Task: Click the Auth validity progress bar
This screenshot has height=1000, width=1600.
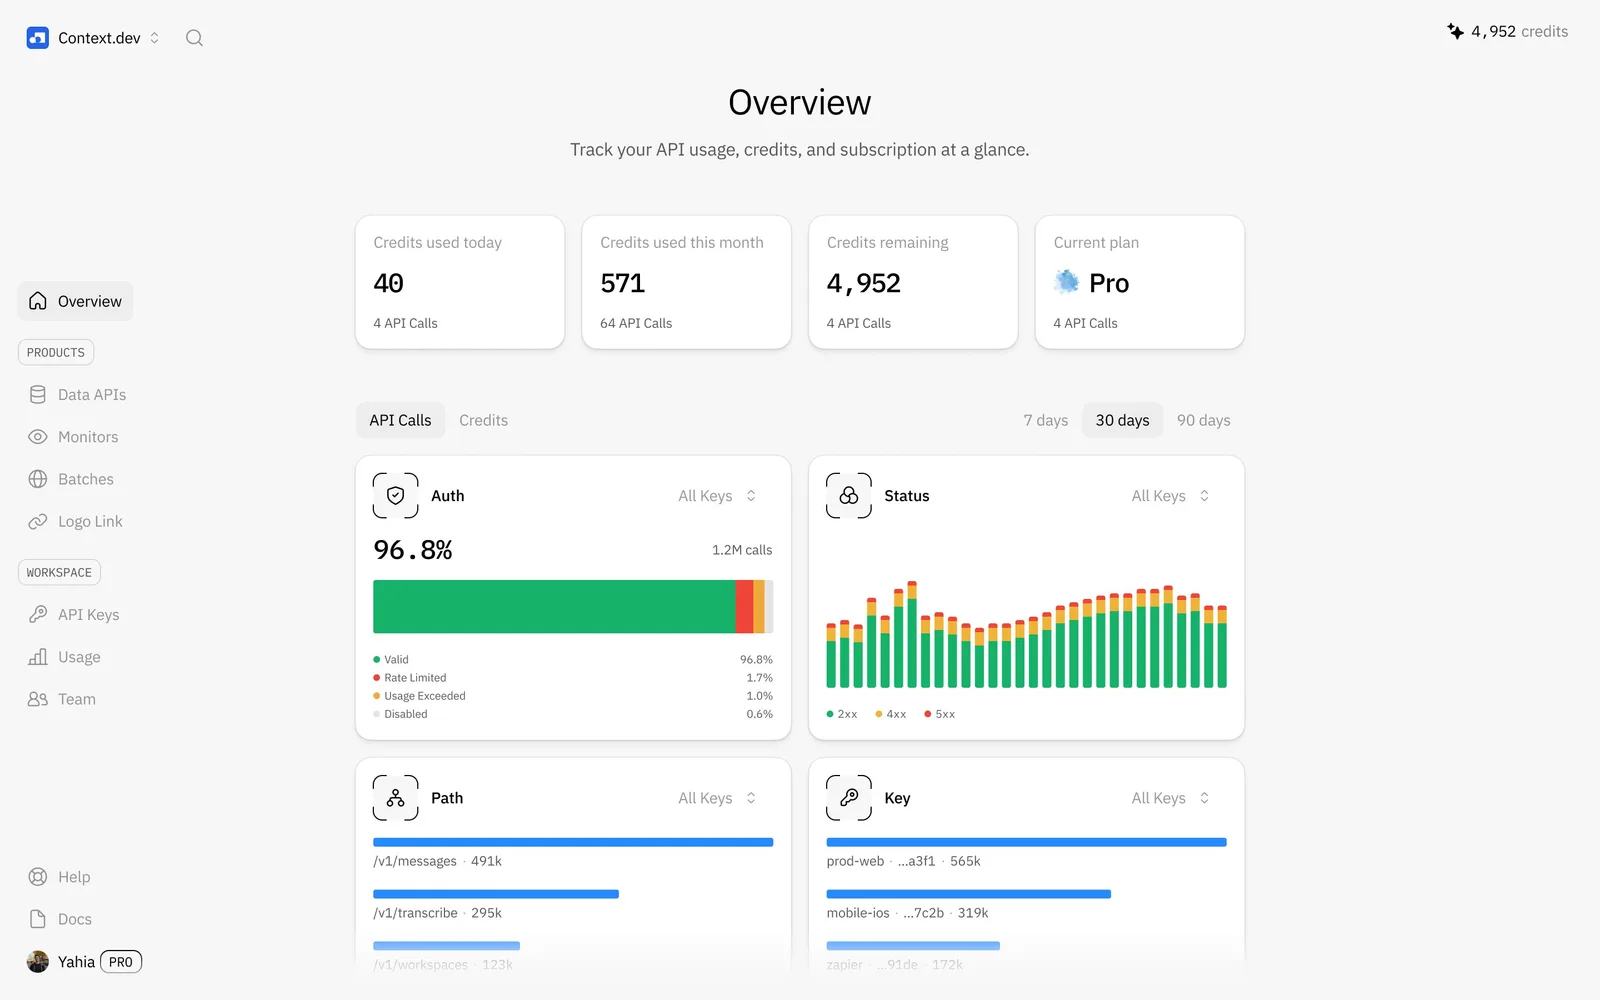Action: pos(573,606)
